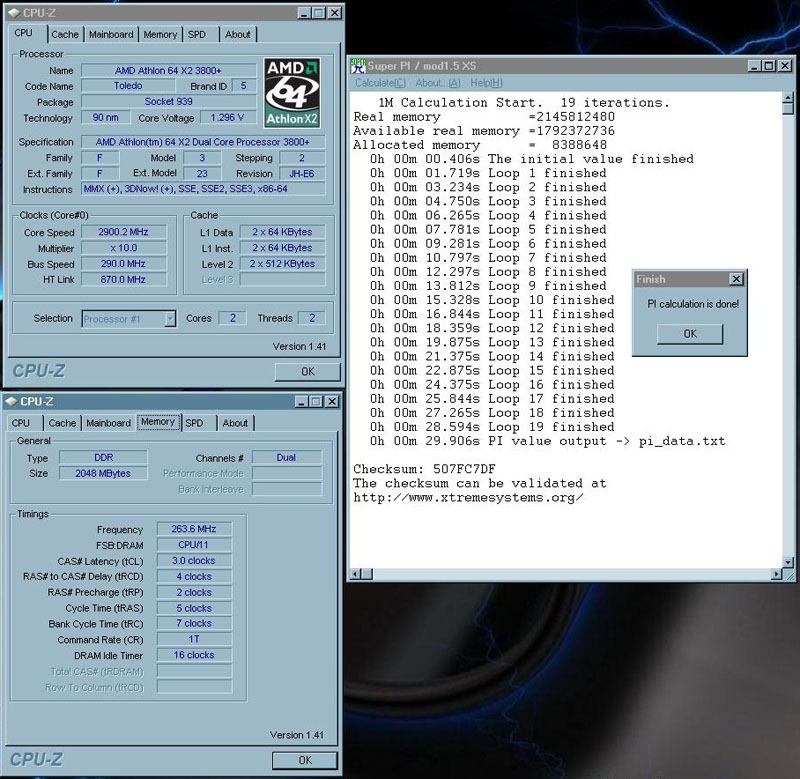Click the Core Voltage value 1.296 V
Viewport: 800px width, 779px height.
pos(228,117)
